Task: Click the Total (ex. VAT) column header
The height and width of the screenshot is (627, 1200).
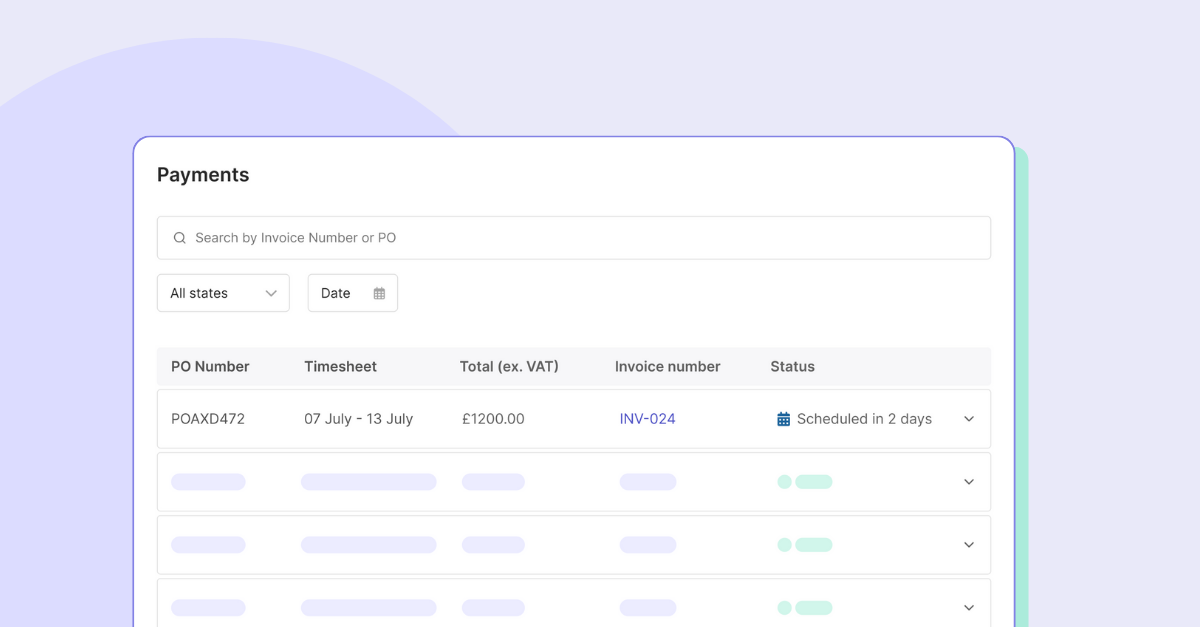Action: point(509,367)
